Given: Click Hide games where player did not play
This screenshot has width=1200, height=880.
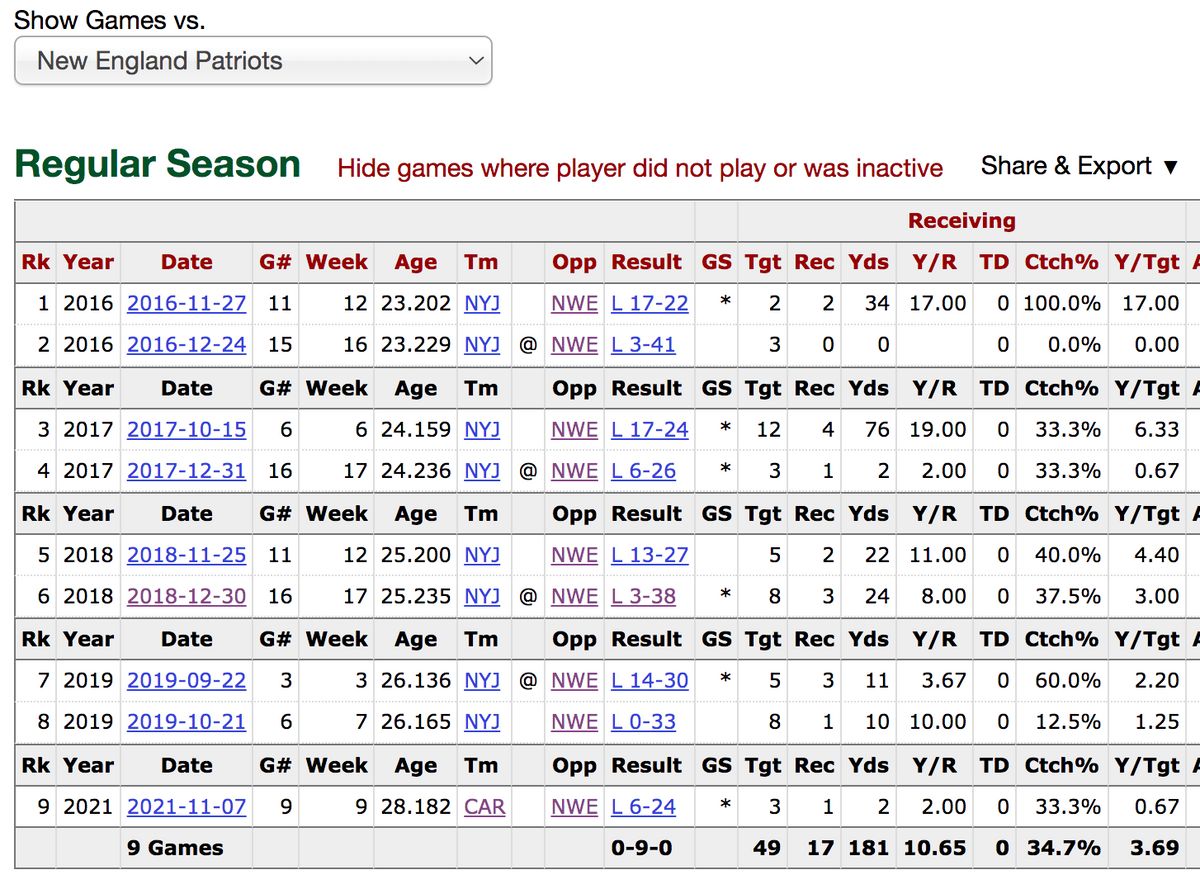Looking at the screenshot, I should pyautogui.click(x=640, y=168).
